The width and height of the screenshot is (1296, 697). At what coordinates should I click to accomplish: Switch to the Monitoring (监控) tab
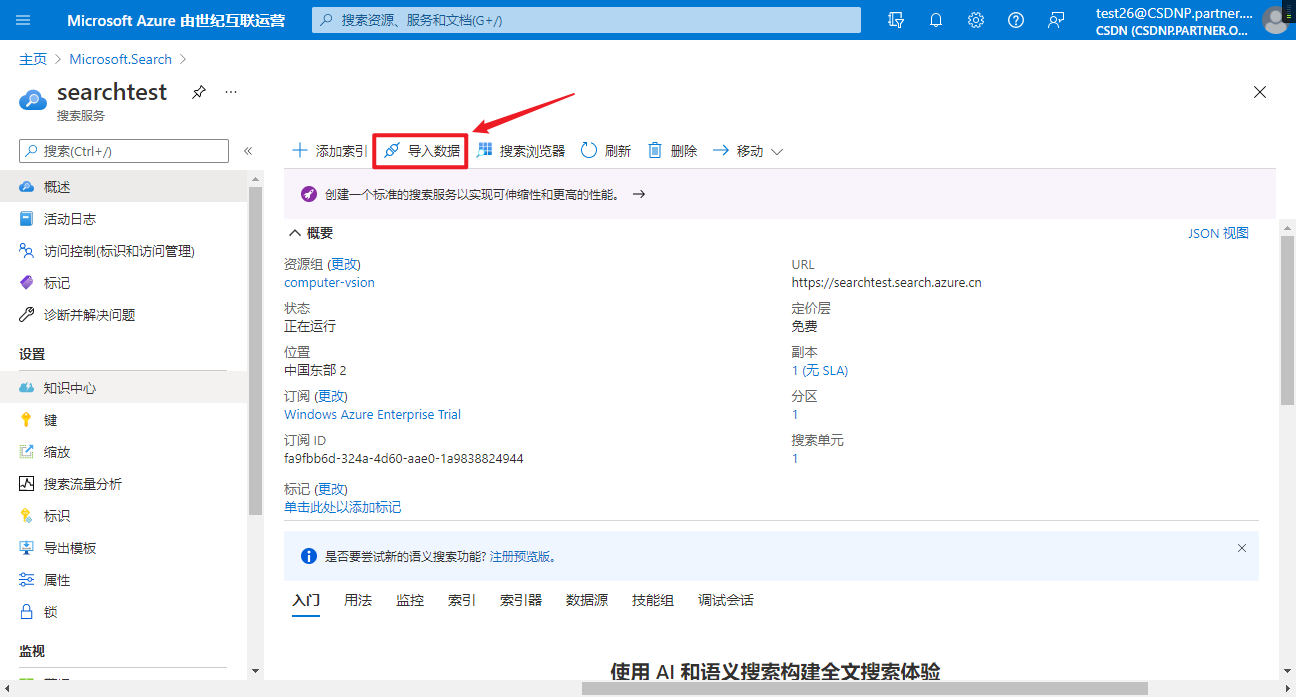pos(410,601)
